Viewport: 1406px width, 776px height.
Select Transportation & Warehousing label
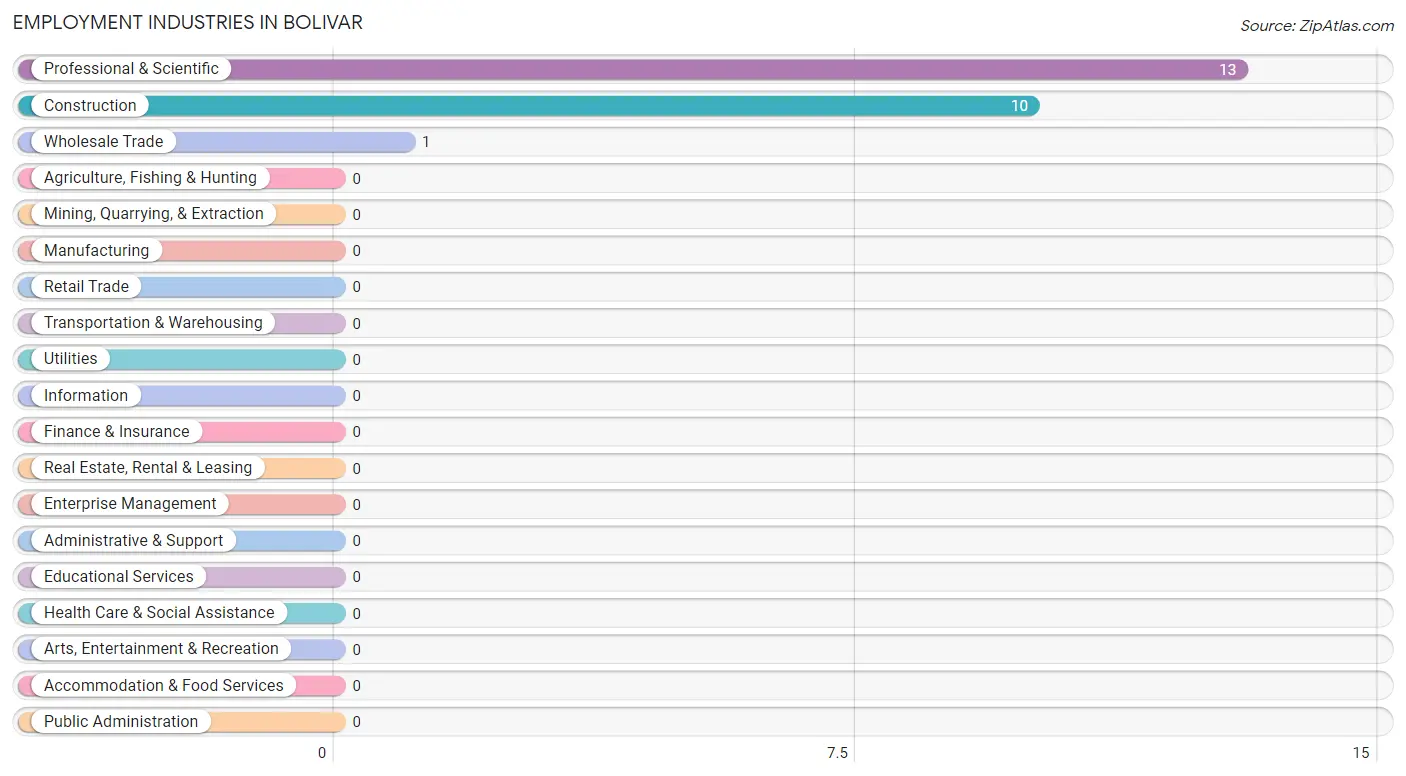click(x=153, y=323)
